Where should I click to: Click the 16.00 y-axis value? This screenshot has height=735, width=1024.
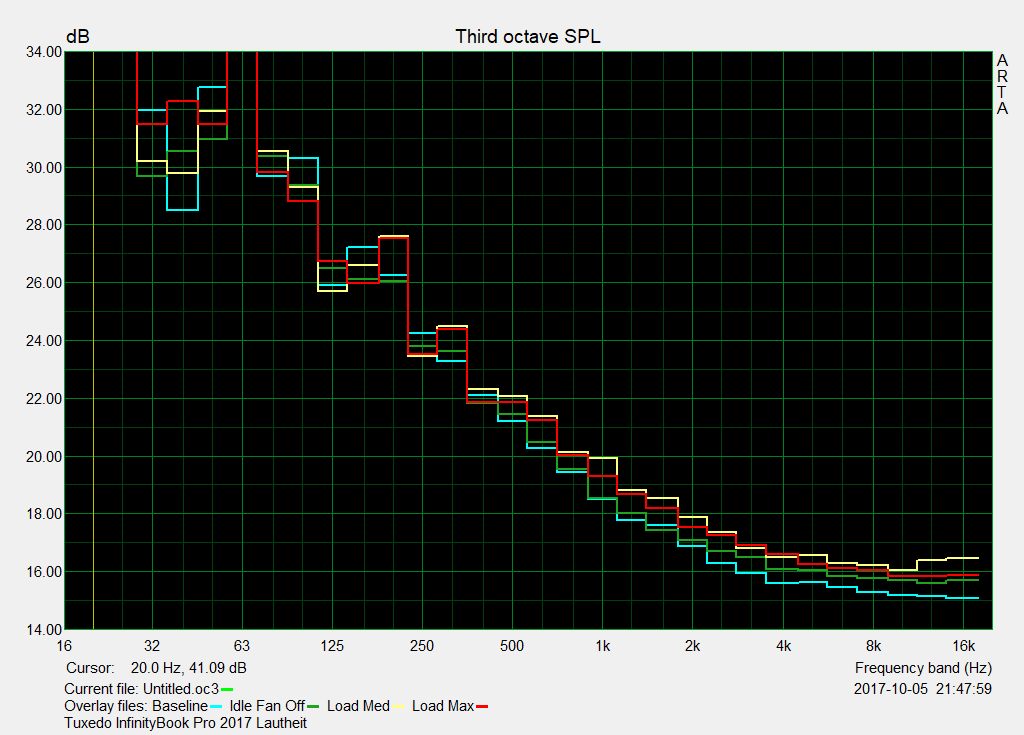[x=44, y=572]
